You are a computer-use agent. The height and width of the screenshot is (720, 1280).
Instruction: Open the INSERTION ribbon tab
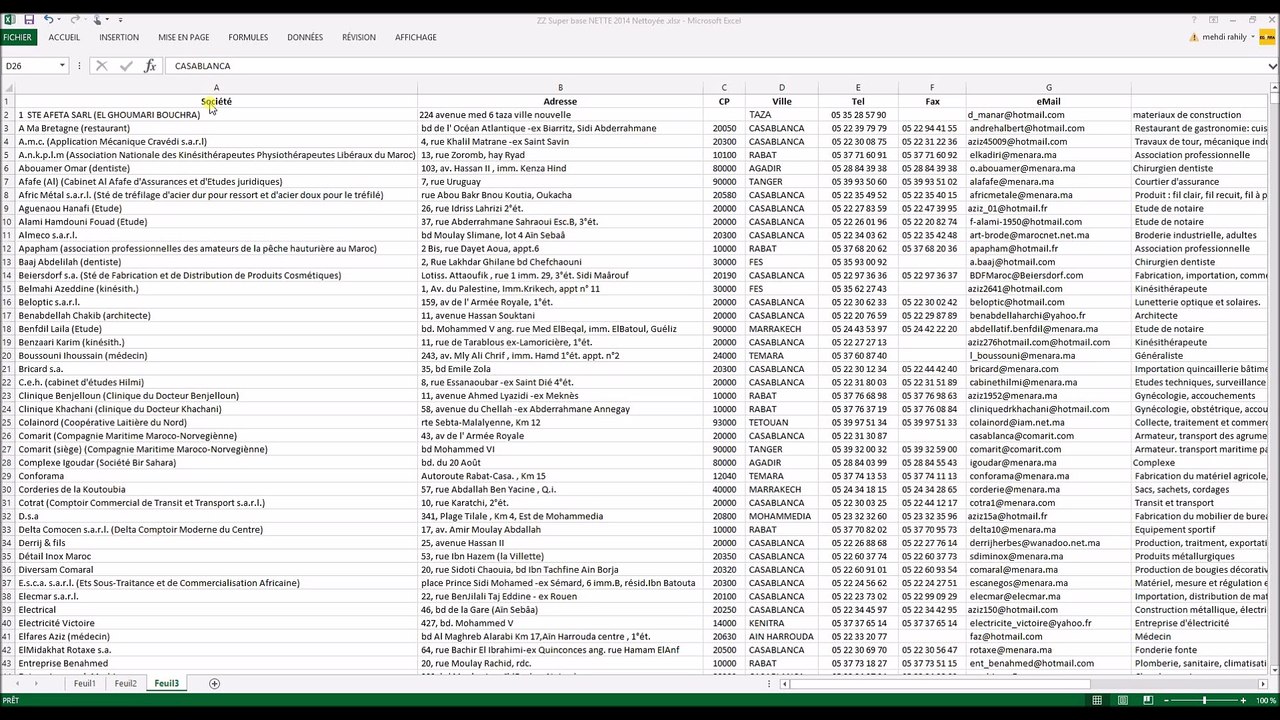pyautogui.click(x=119, y=38)
